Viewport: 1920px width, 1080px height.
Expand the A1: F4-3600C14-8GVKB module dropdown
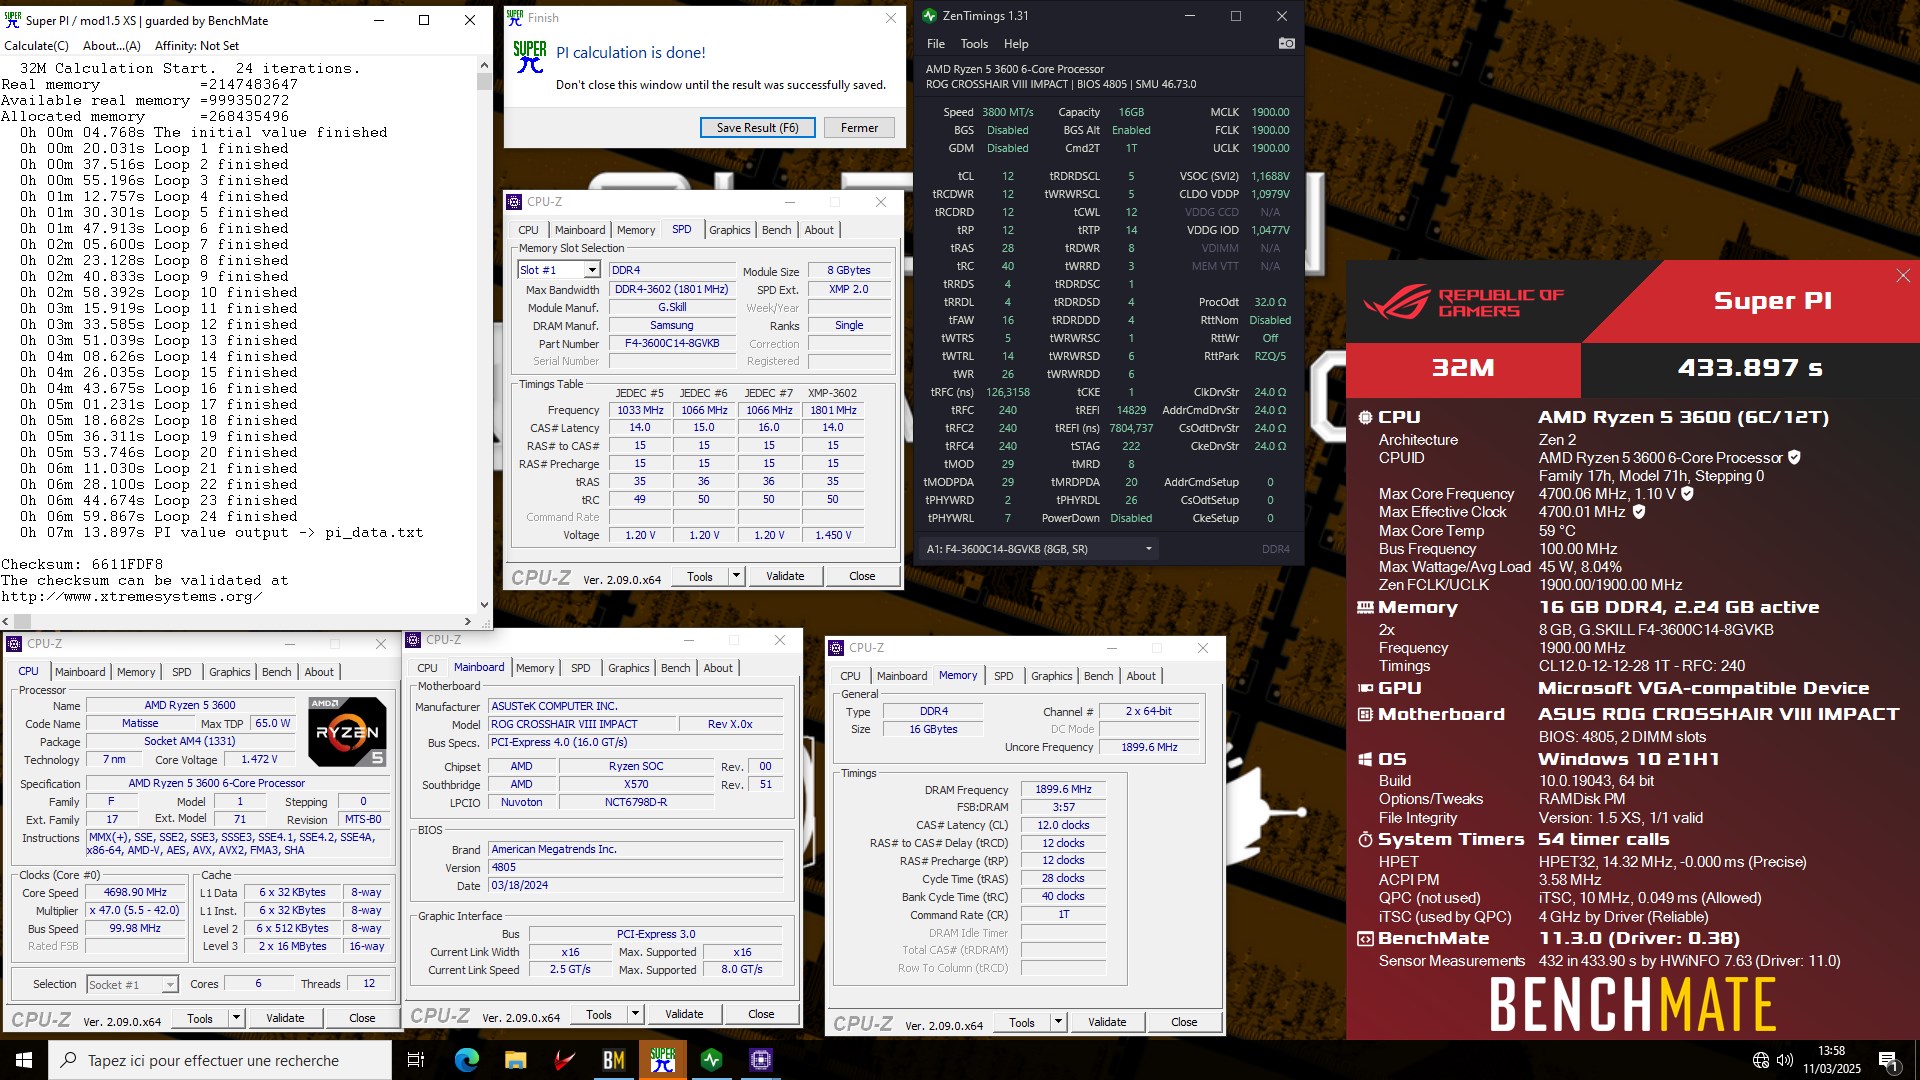pyautogui.click(x=1148, y=549)
